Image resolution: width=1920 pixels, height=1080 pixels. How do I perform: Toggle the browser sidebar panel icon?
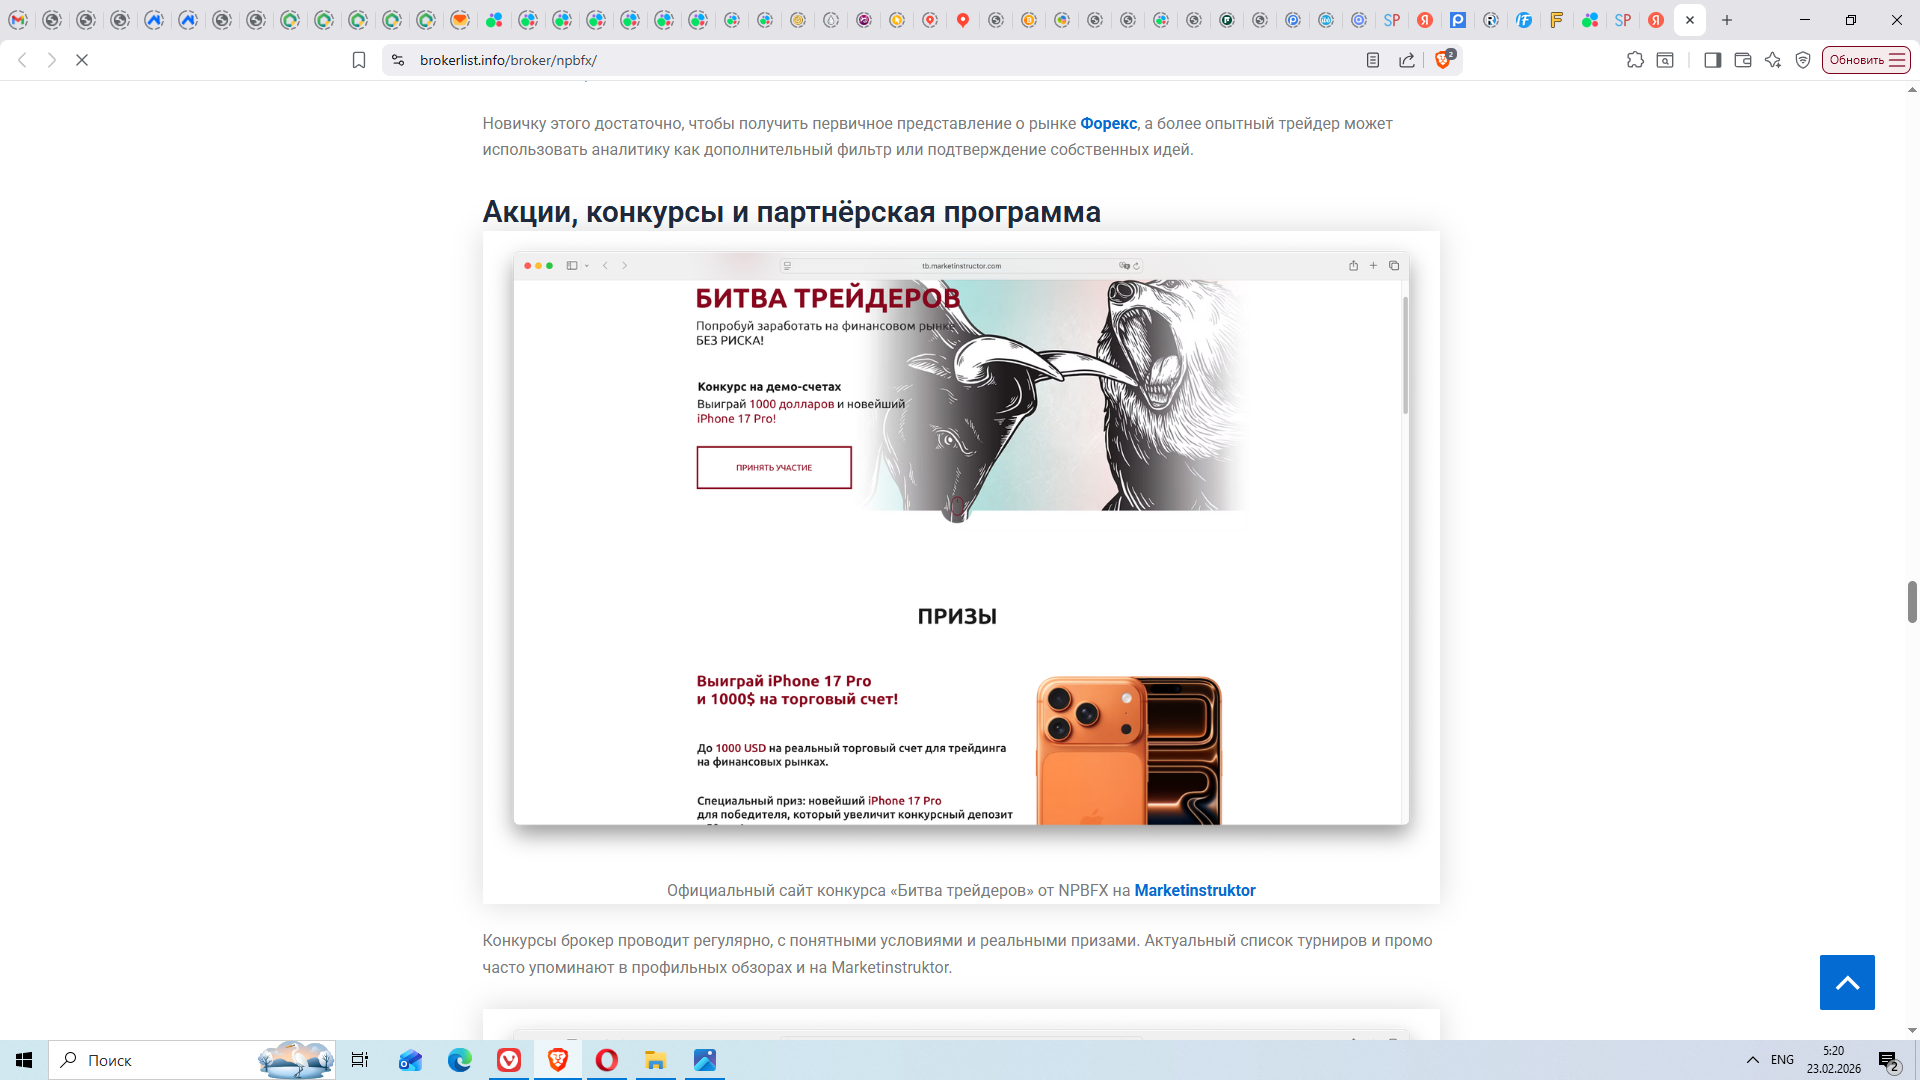tap(1712, 60)
